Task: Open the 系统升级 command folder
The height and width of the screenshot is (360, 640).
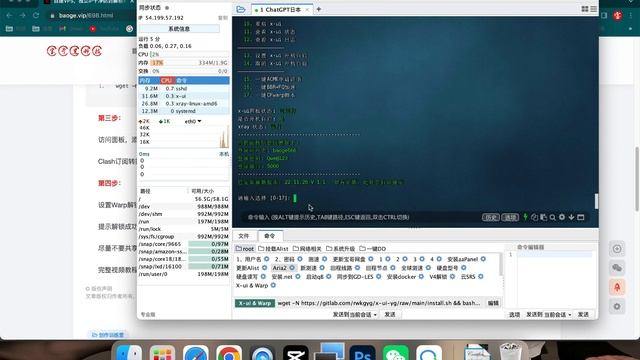Action: tap(340, 249)
